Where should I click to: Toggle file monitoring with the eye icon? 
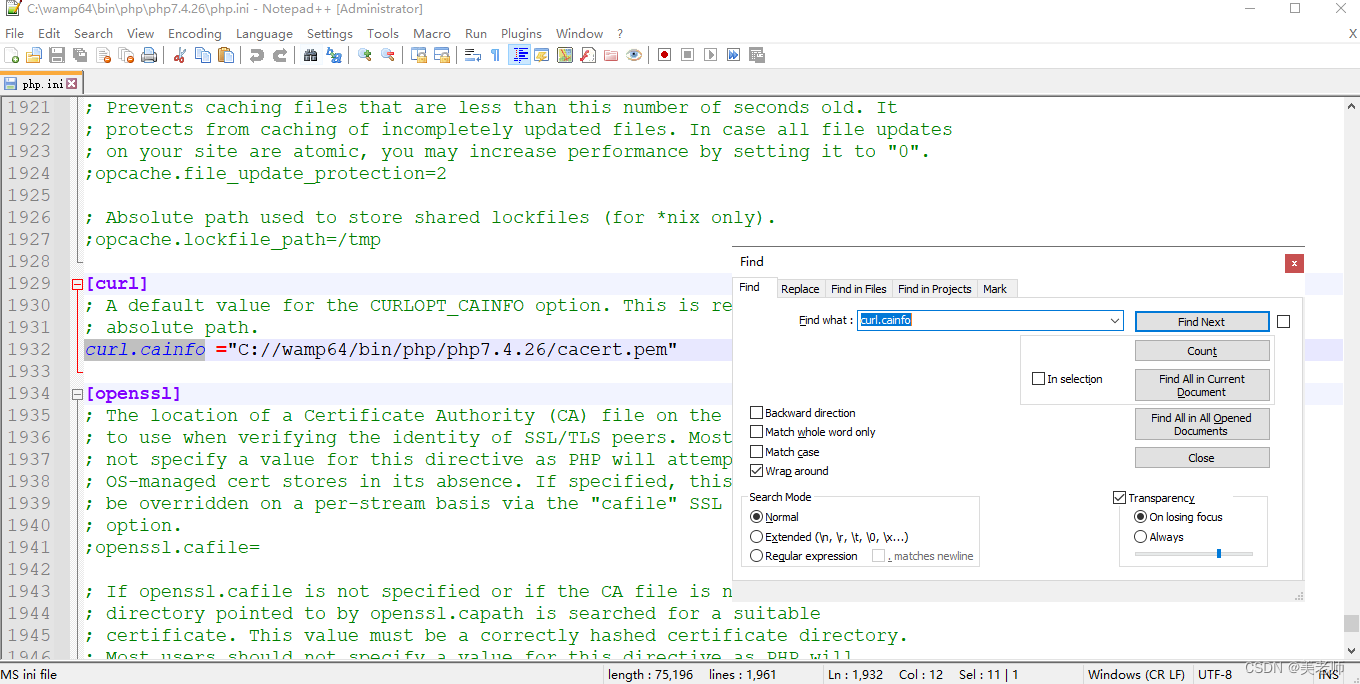(634, 55)
